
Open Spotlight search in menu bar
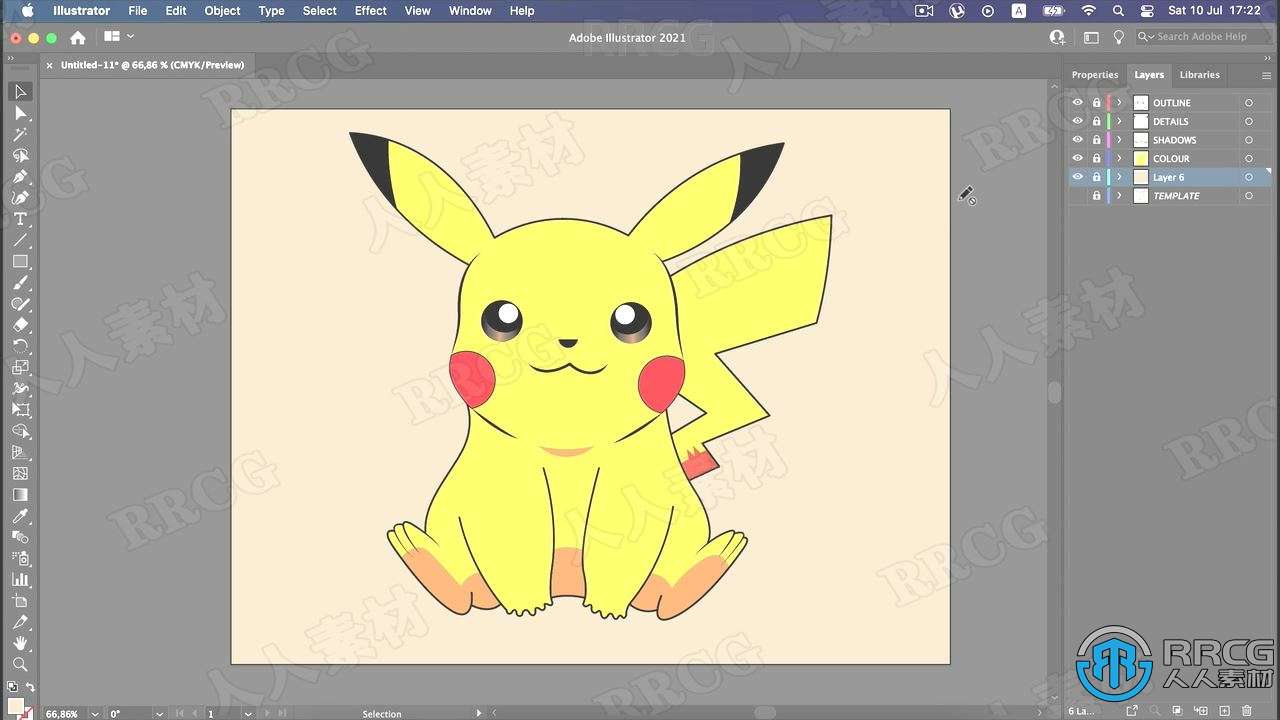pos(1118,11)
